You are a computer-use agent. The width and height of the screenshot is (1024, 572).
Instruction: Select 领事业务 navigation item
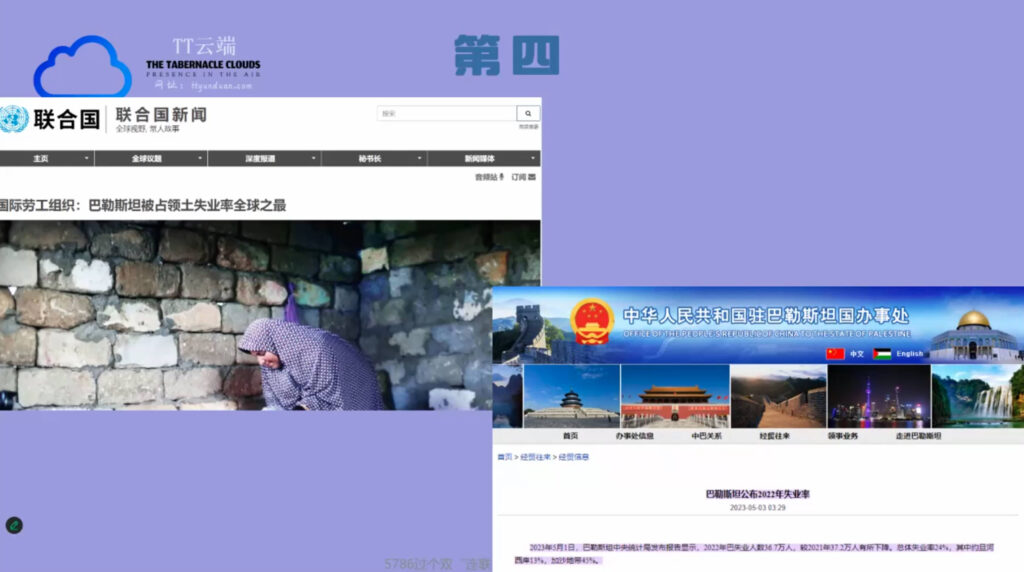pyautogui.click(x=843, y=436)
